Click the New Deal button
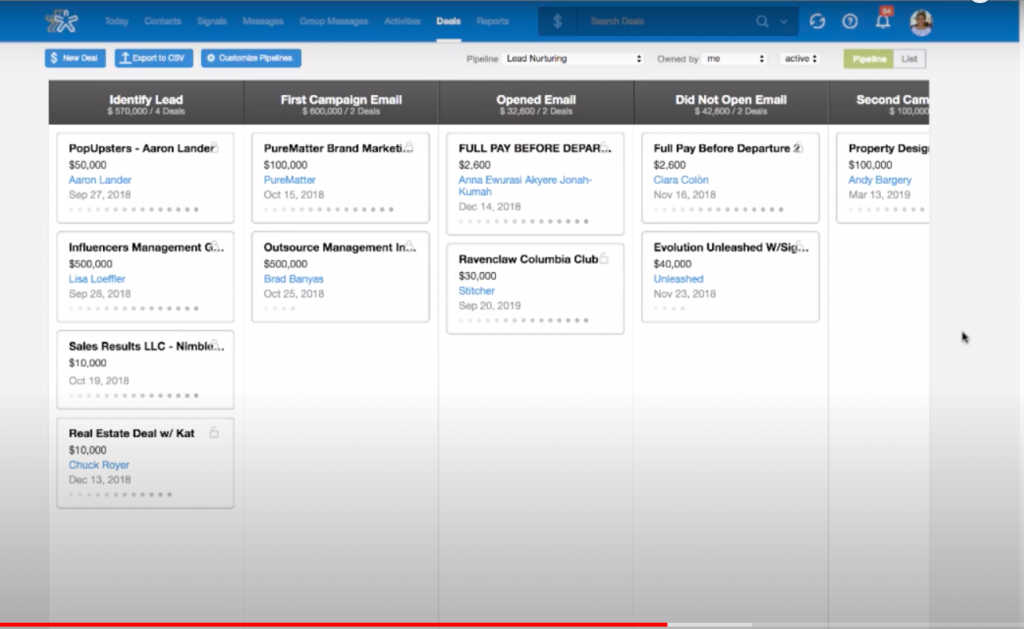This screenshot has height=629, width=1024. (75, 58)
